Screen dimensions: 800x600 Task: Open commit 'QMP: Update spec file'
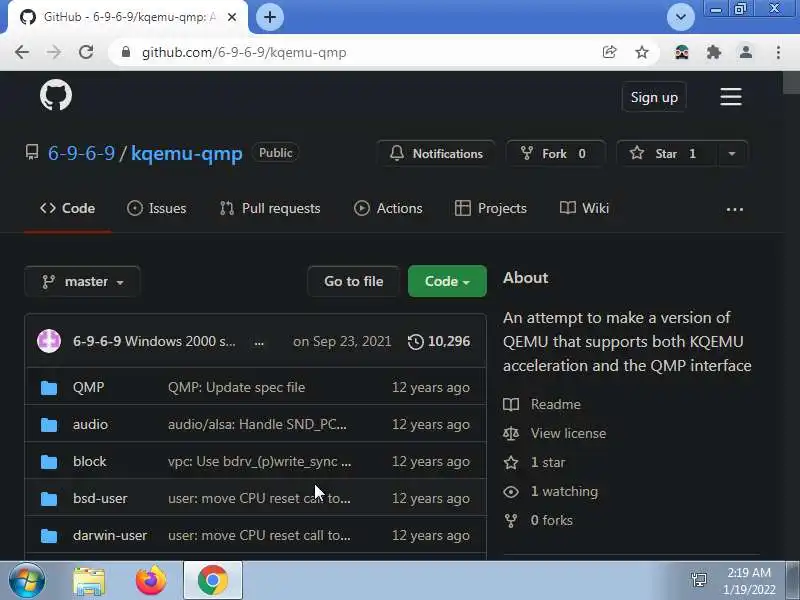pos(236,387)
